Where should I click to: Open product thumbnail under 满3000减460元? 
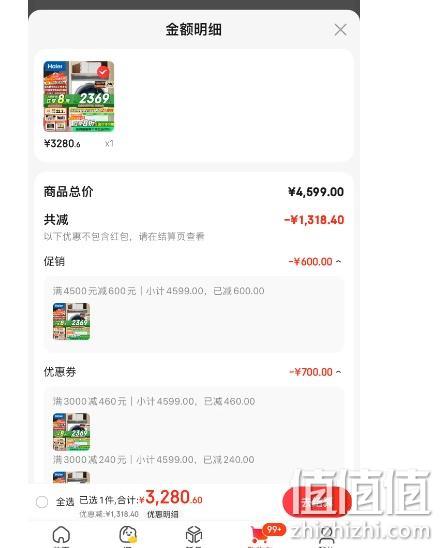pyautogui.click(x=71, y=432)
